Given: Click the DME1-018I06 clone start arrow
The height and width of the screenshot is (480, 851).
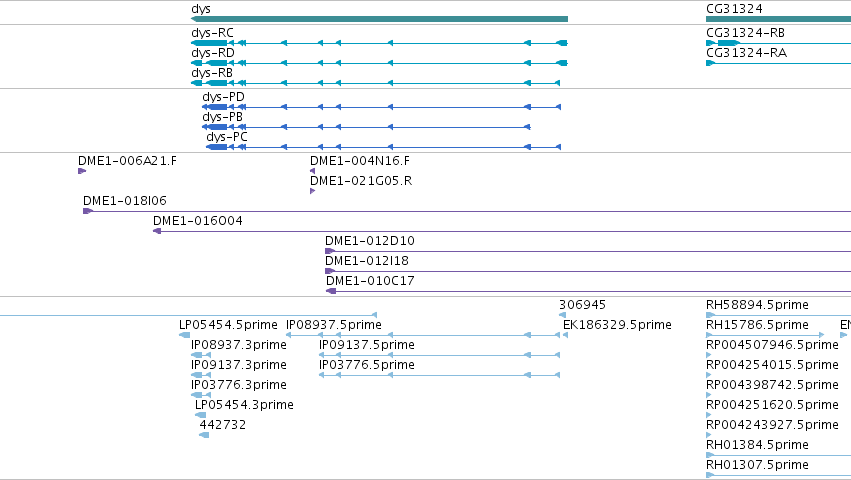Looking at the screenshot, I should pos(88,211).
